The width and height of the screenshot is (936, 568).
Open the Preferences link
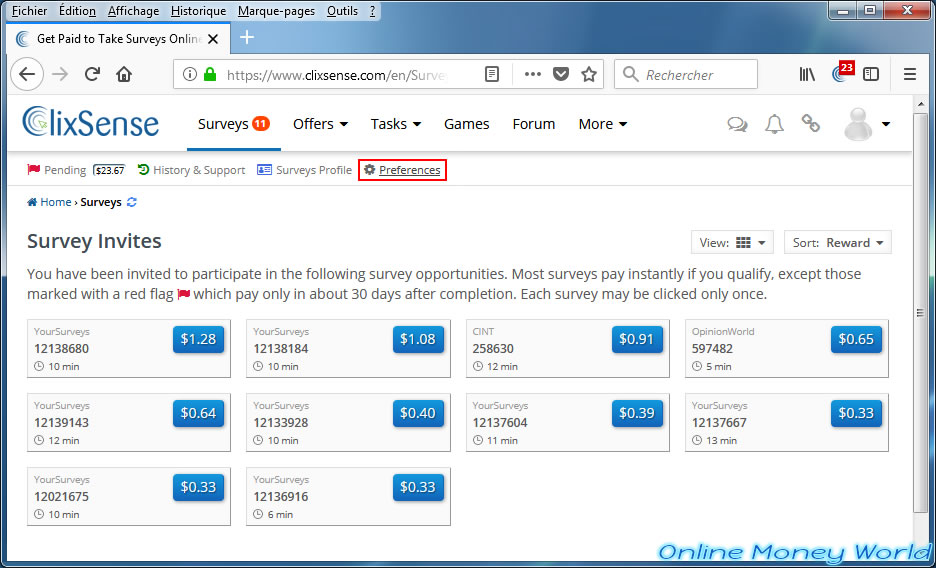pyautogui.click(x=402, y=170)
